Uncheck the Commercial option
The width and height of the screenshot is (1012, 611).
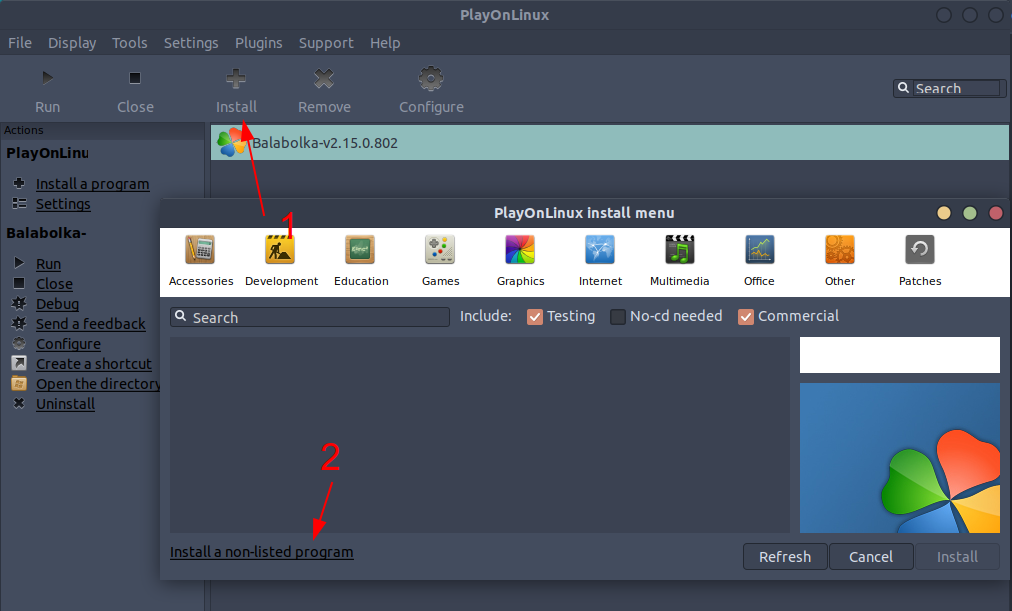(x=745, y=316)
